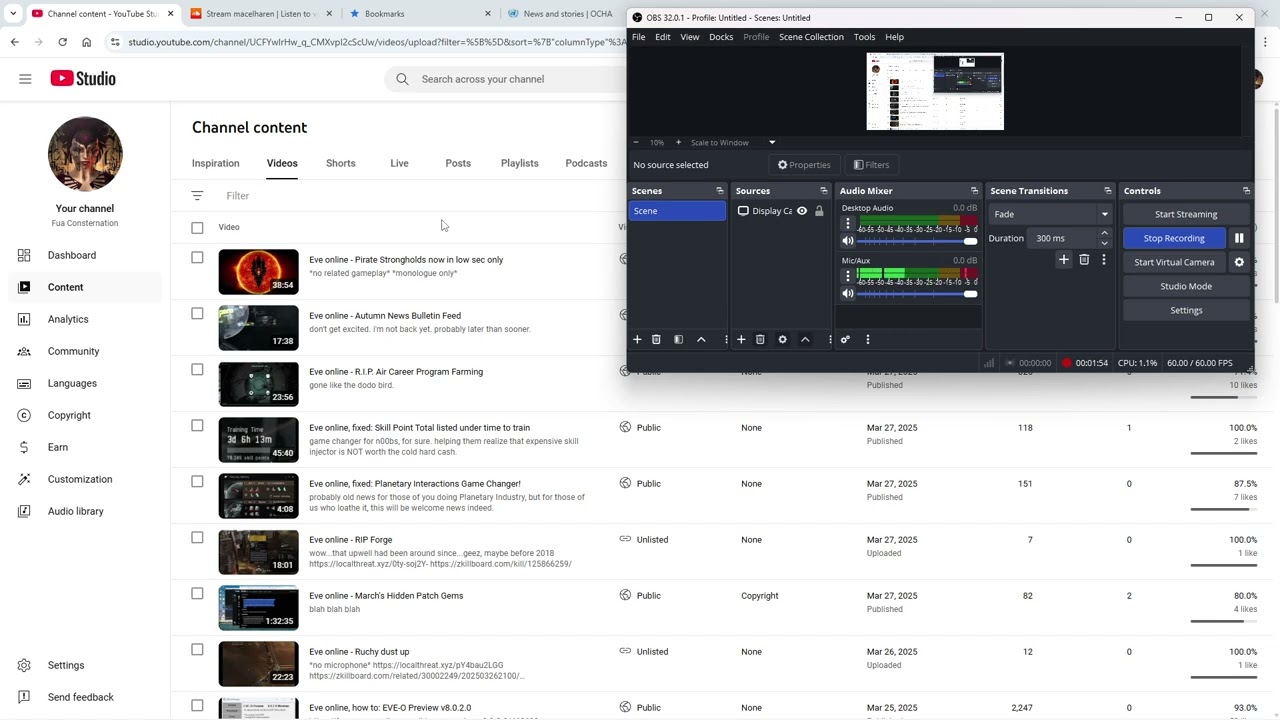Viewport: 1280px width, 720px height.
Task: Open Community section in sidebar
Action: coord(73,351)
